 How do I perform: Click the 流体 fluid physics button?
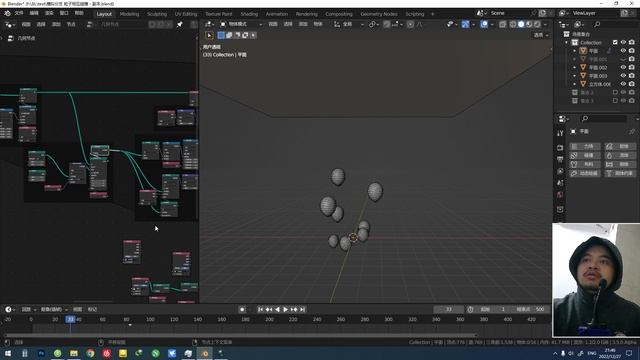click(x=620, y=155)
